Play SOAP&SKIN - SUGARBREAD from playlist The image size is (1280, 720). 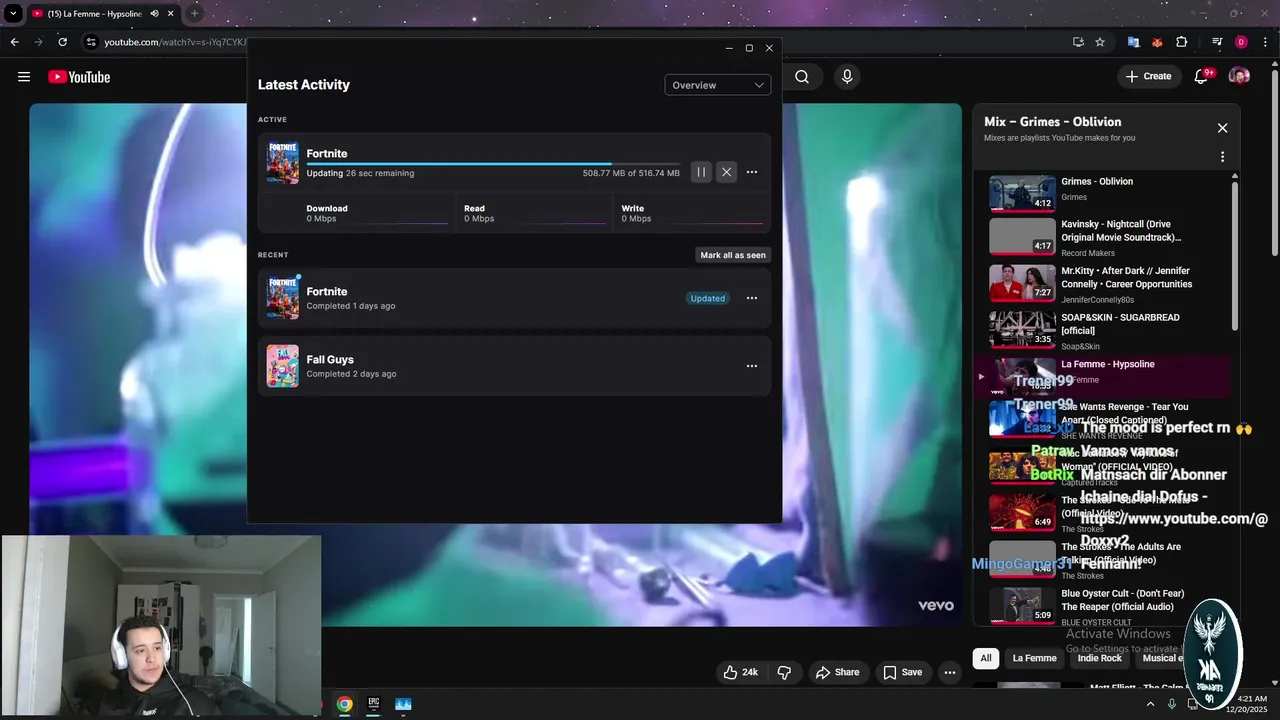[1107, 331]
